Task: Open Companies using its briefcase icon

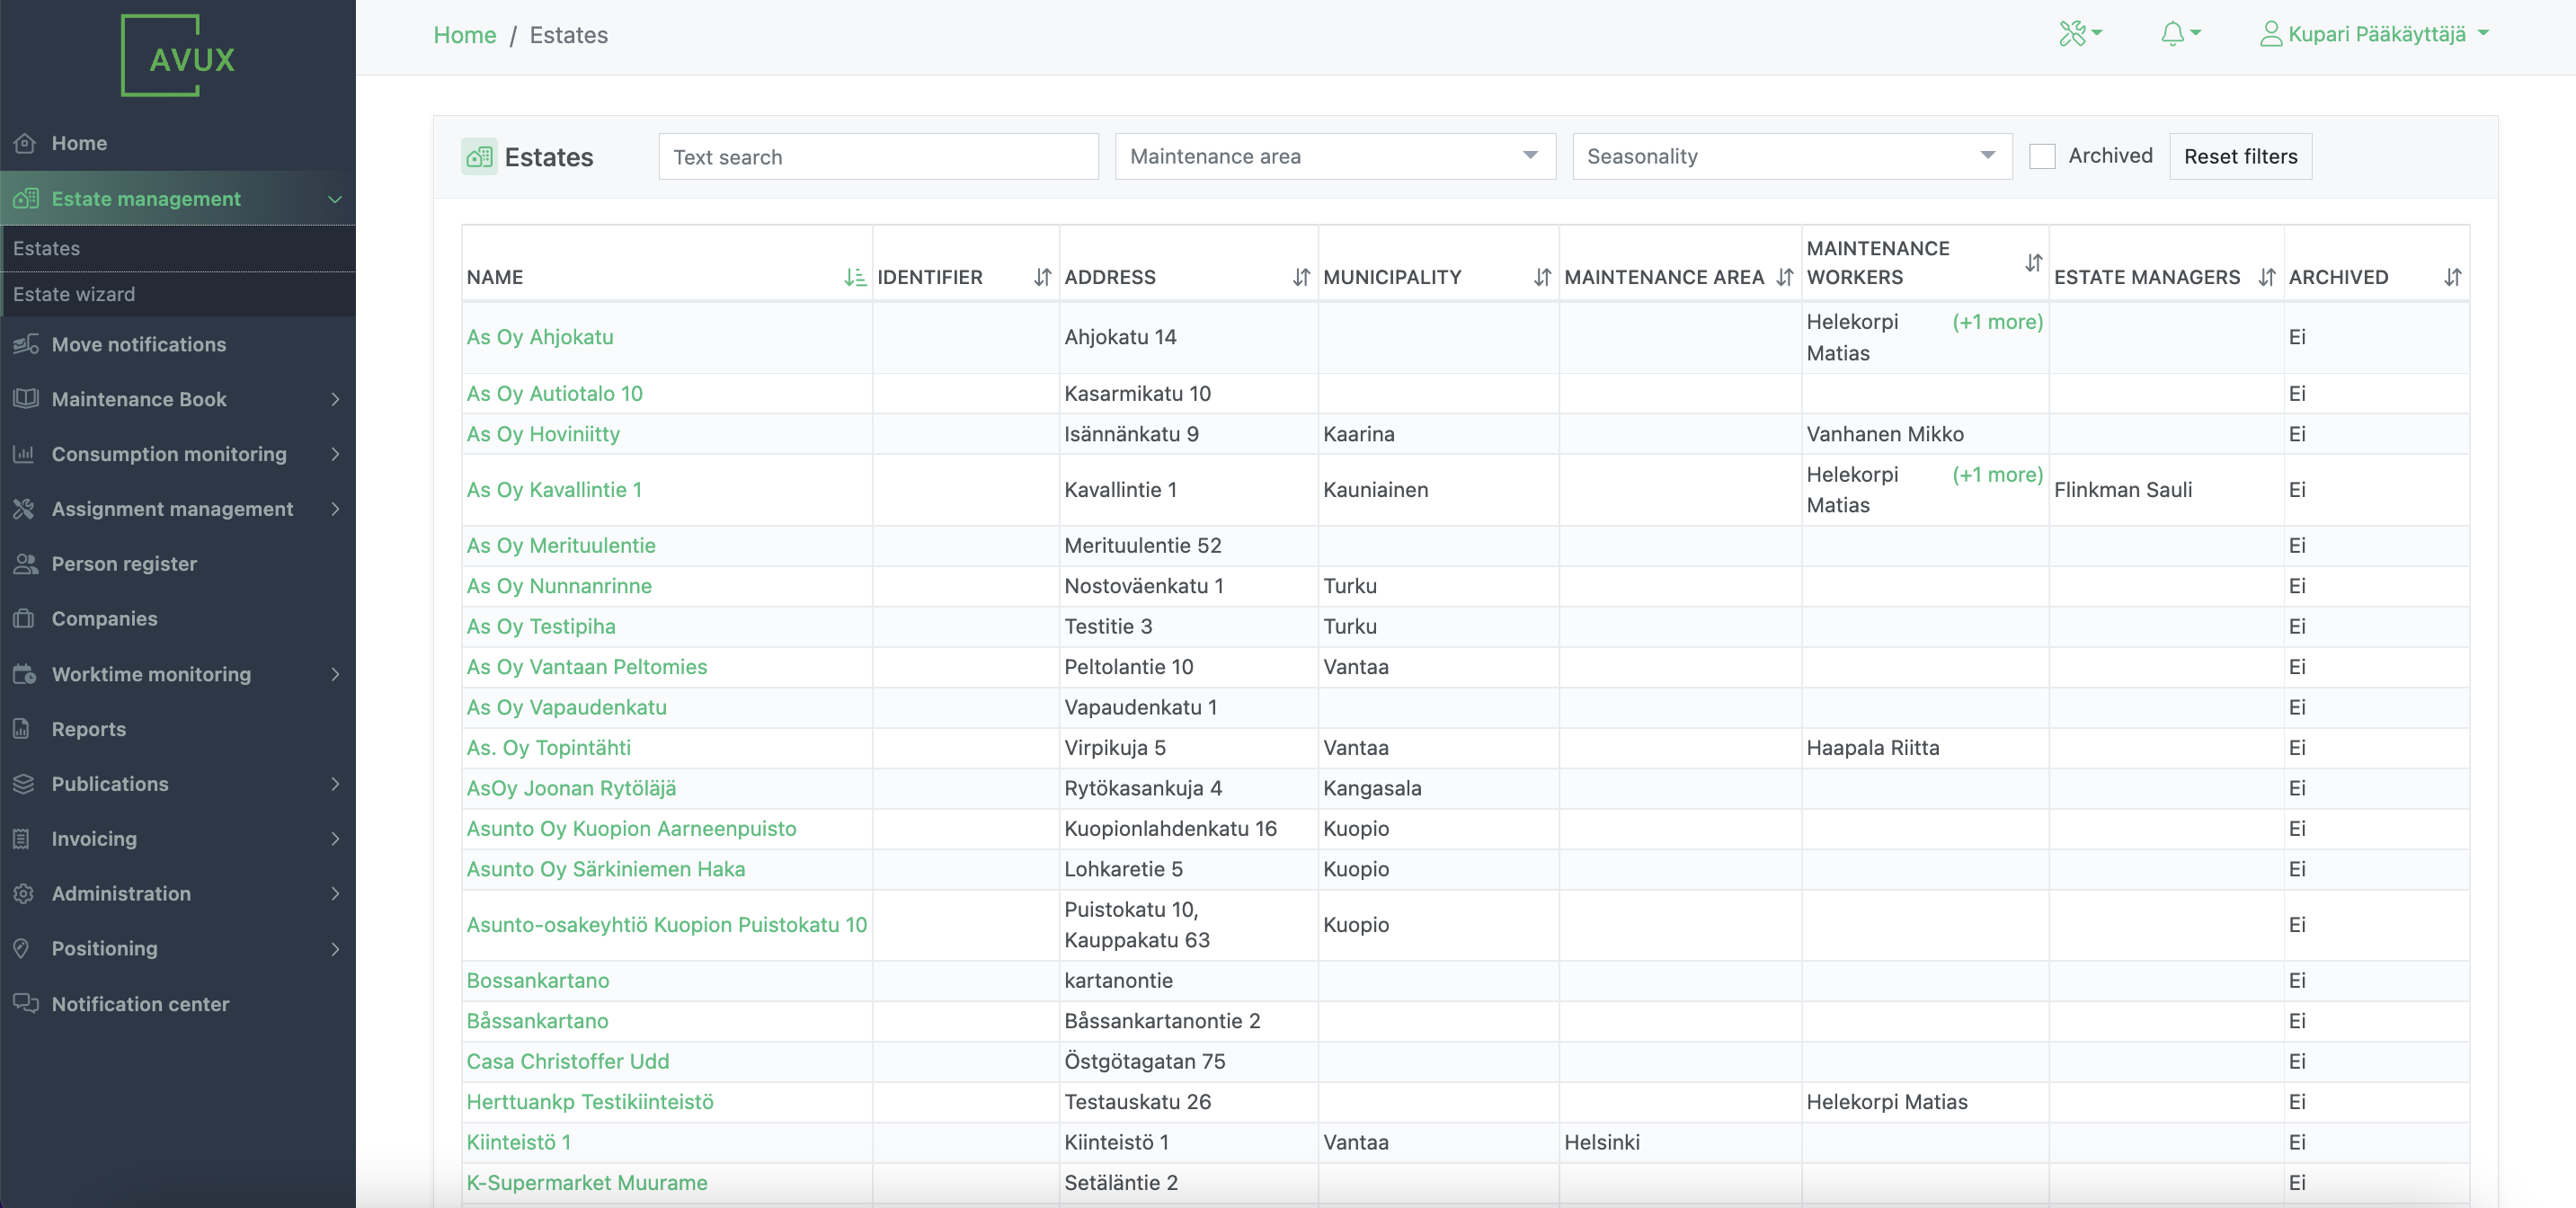Action: [25, 618]
